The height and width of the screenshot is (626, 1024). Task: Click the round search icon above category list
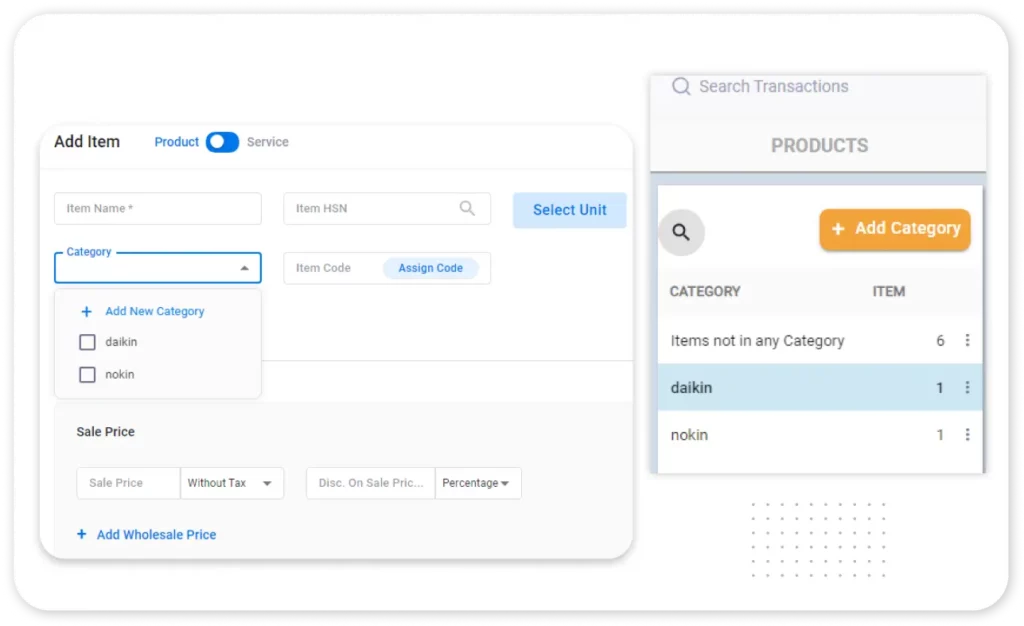(x=681, y=233)
